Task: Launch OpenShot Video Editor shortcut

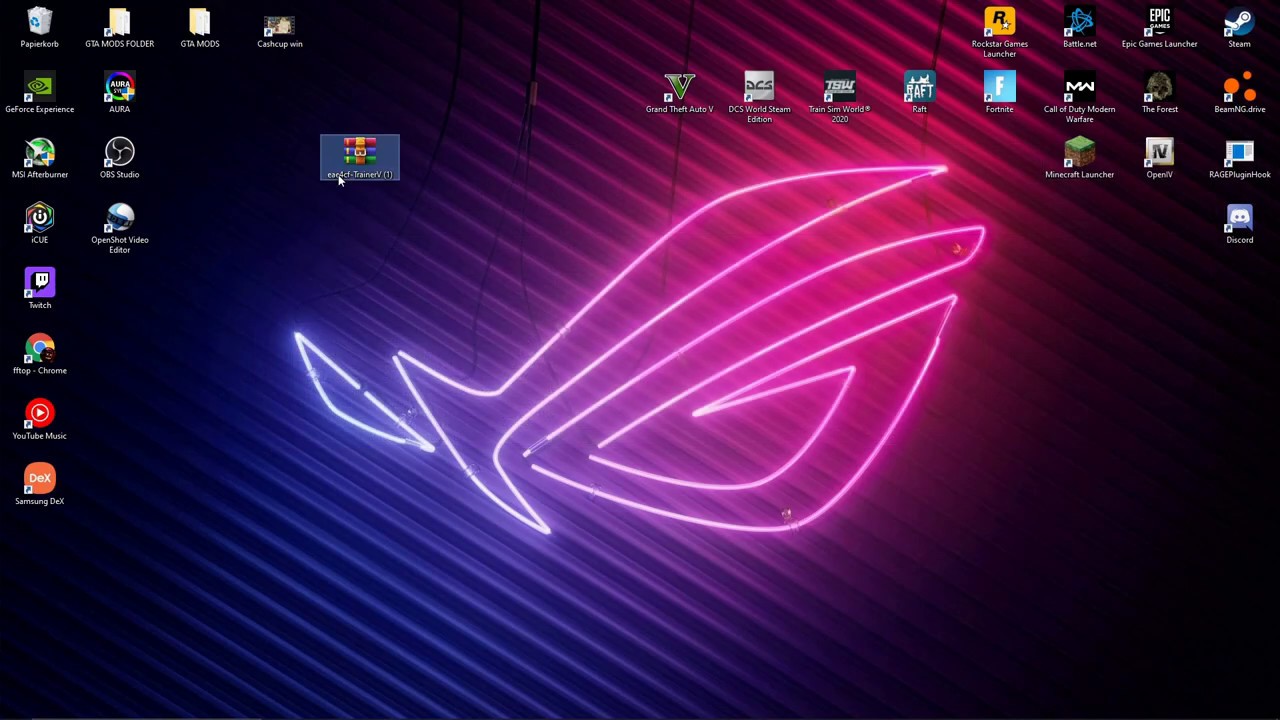Action: coord(119,228)
